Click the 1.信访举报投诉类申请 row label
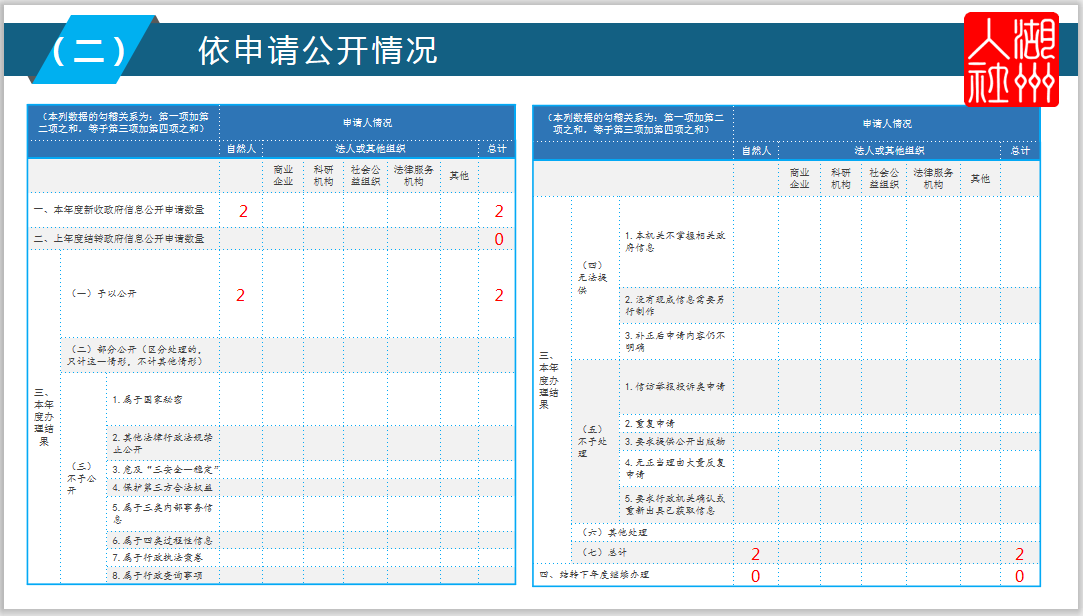 [675, 387]
